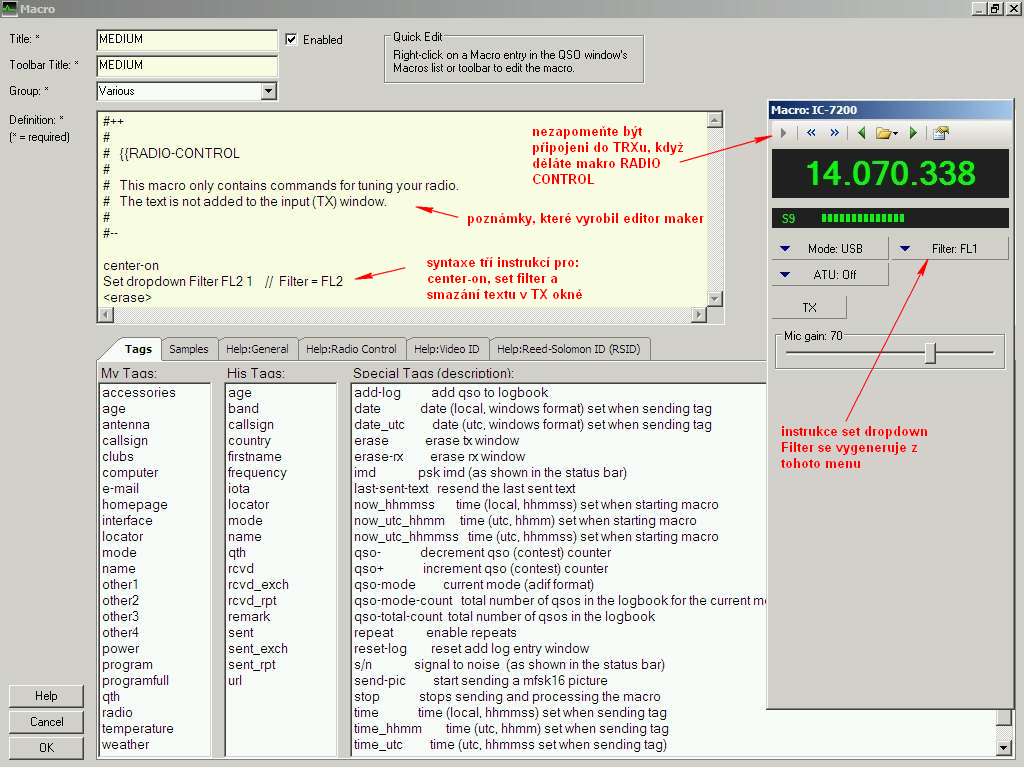This screenshot has width=1024, height=768.
Task: Open the Filter: FL1 dropdown
Action: [x=949, y=248]
